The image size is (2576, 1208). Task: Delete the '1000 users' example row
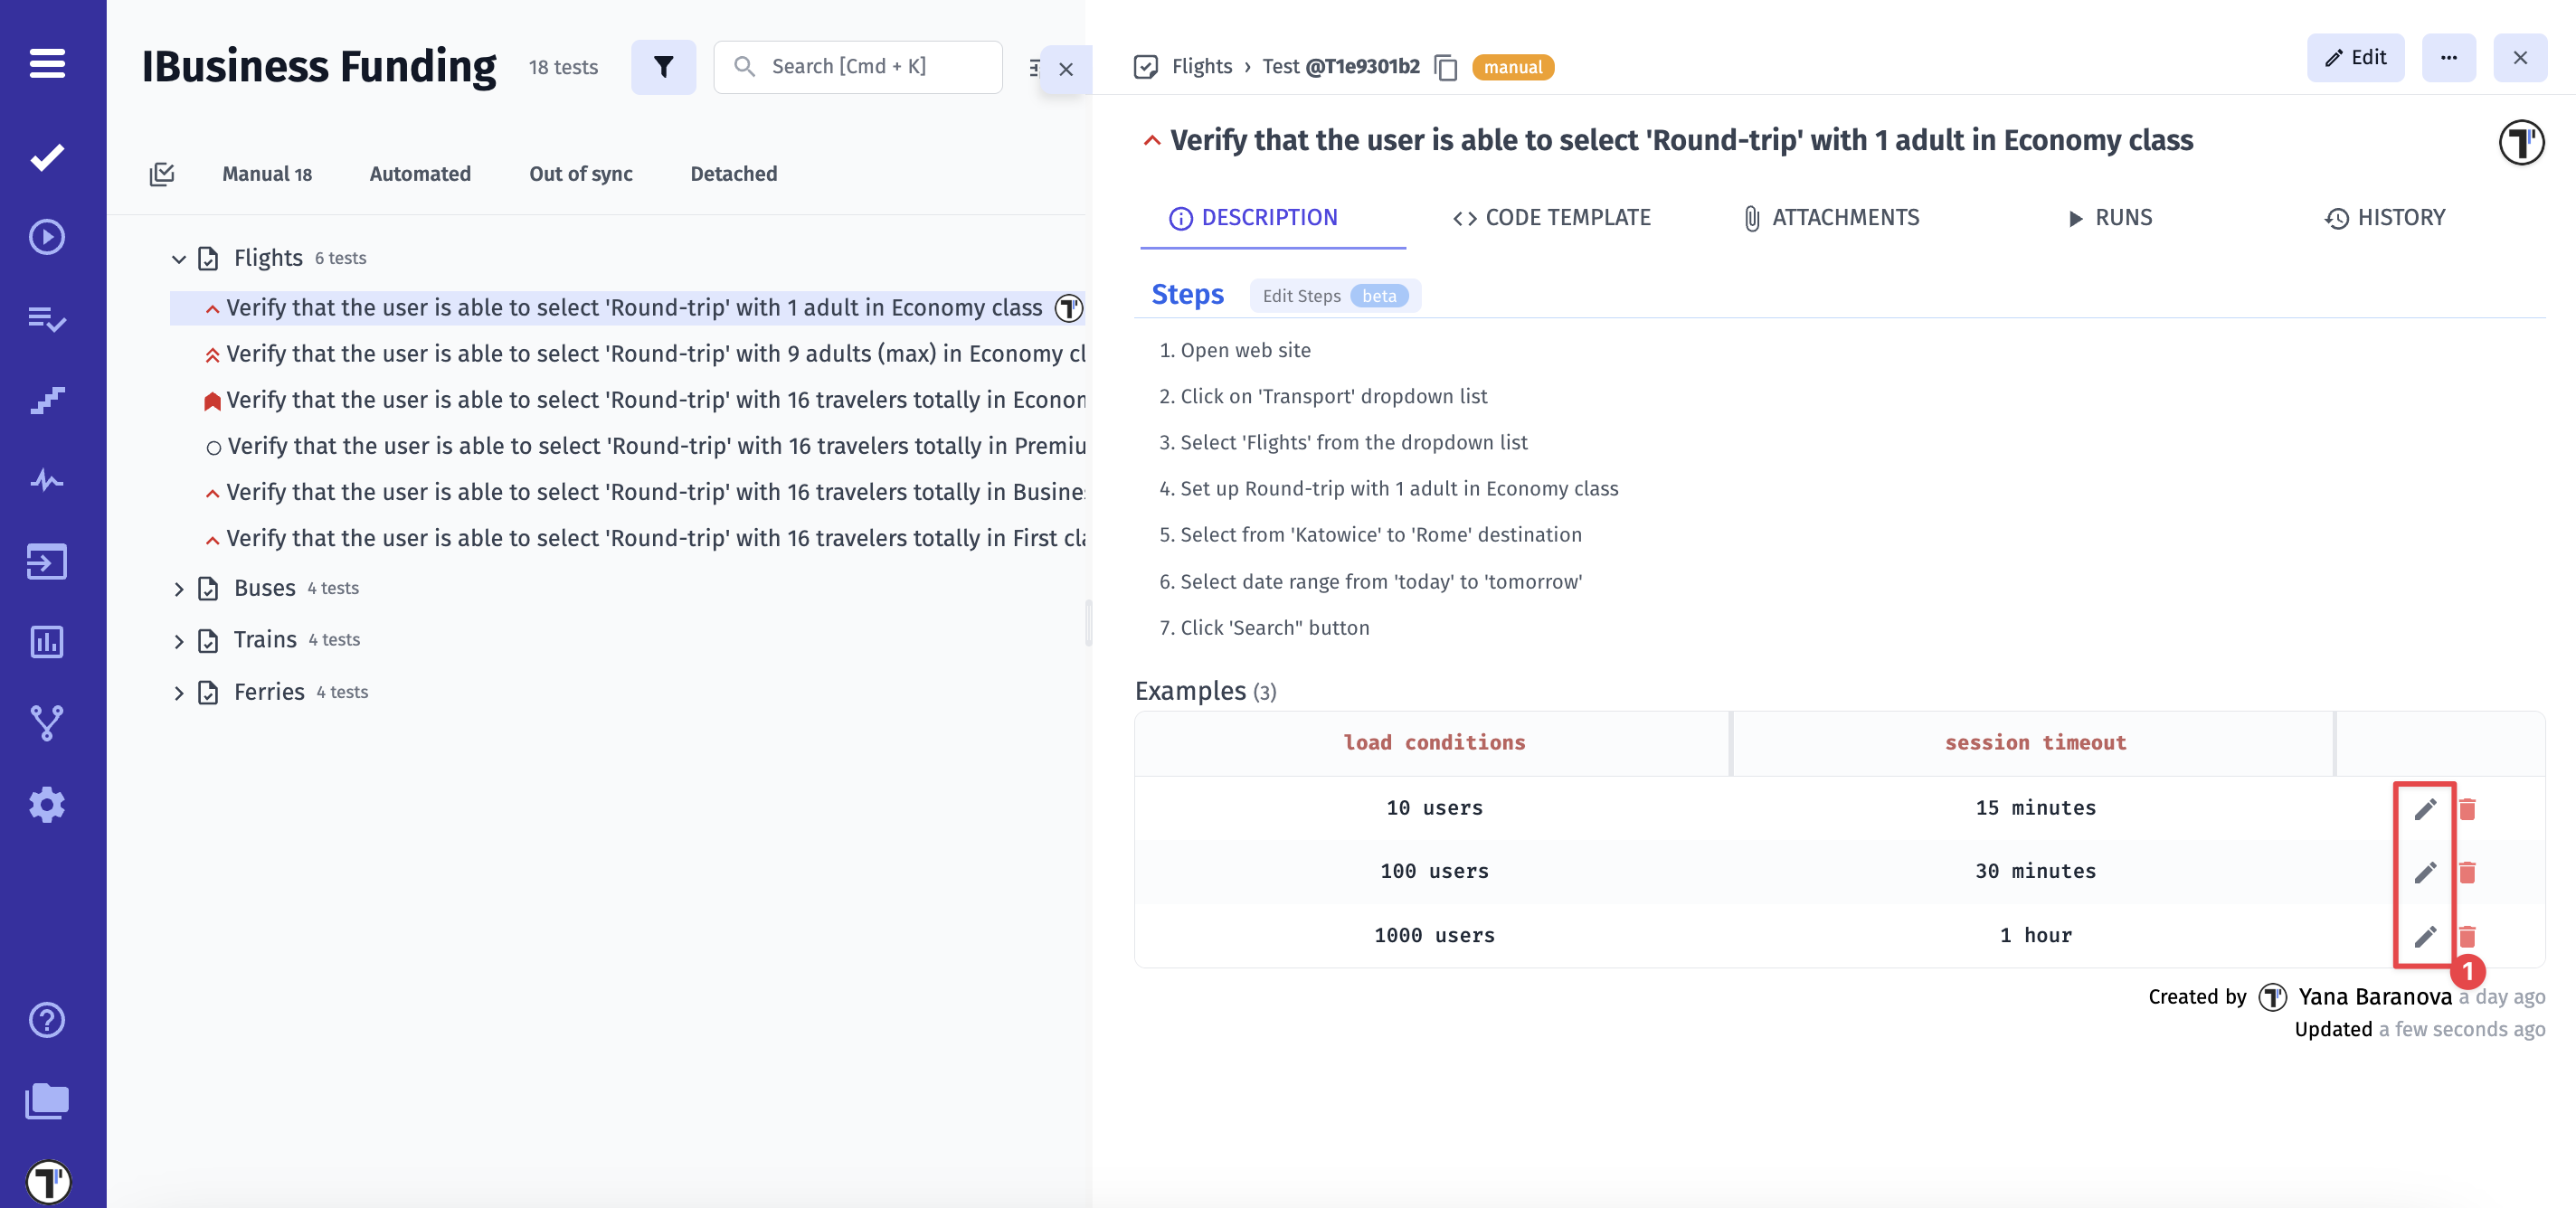point(2467,936)
